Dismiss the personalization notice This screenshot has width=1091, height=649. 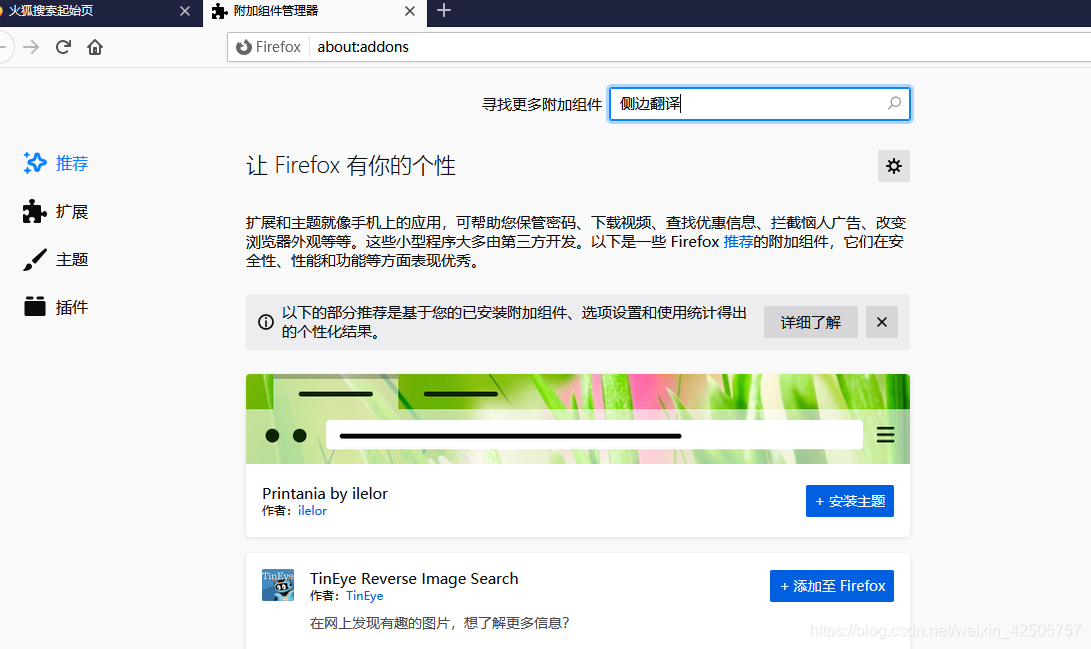click(882, 322)
